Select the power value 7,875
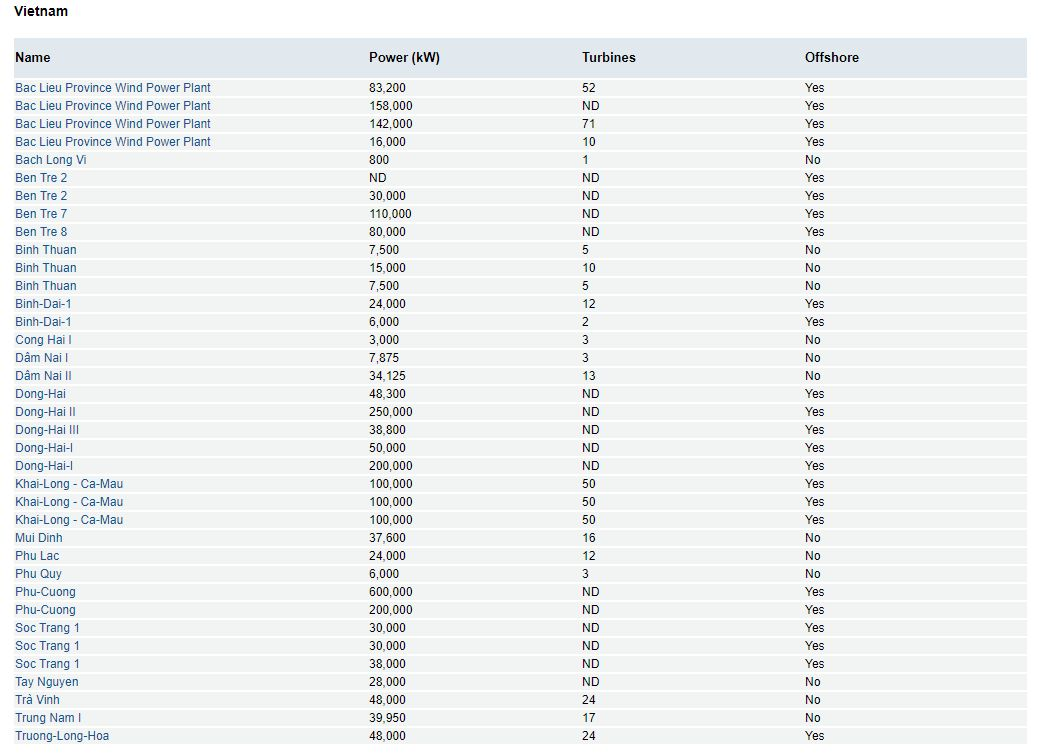 click(x=384, y=358)
